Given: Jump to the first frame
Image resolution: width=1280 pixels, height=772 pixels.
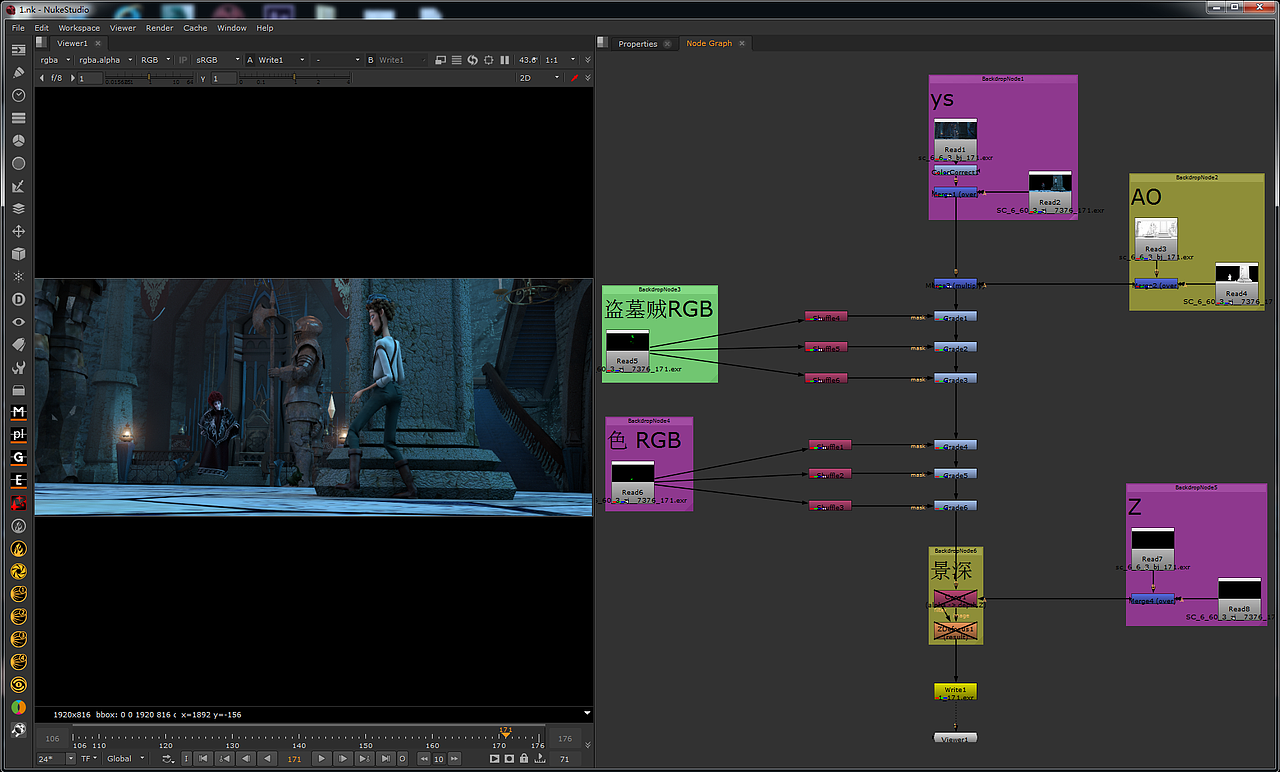Looking at the screenshot, I should pyautogui.click(x=203, y=759).
